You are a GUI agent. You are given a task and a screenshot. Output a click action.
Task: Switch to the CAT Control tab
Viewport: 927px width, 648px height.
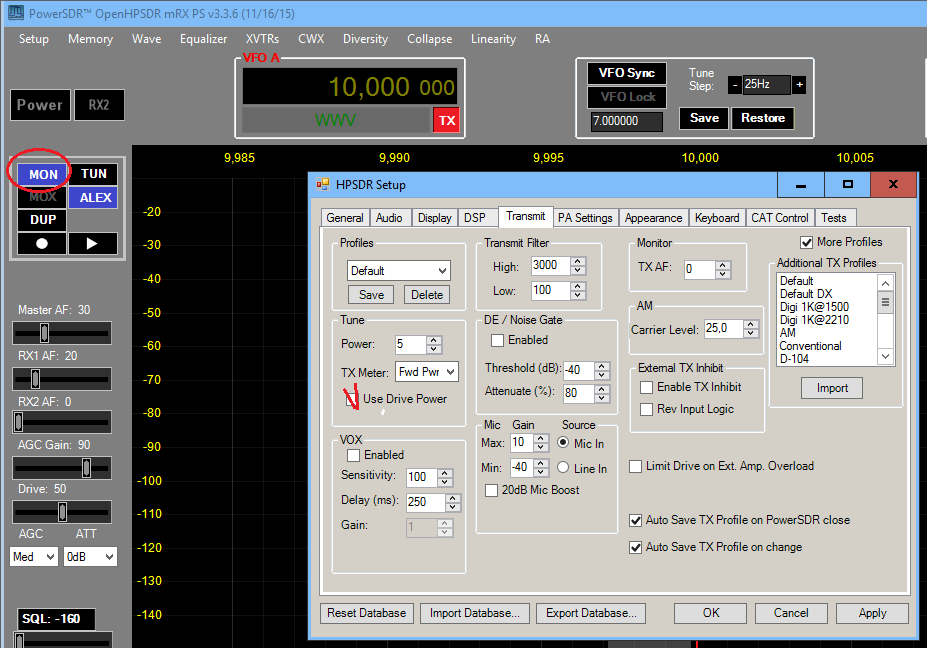pyautogui.click(x=779, y=218)
